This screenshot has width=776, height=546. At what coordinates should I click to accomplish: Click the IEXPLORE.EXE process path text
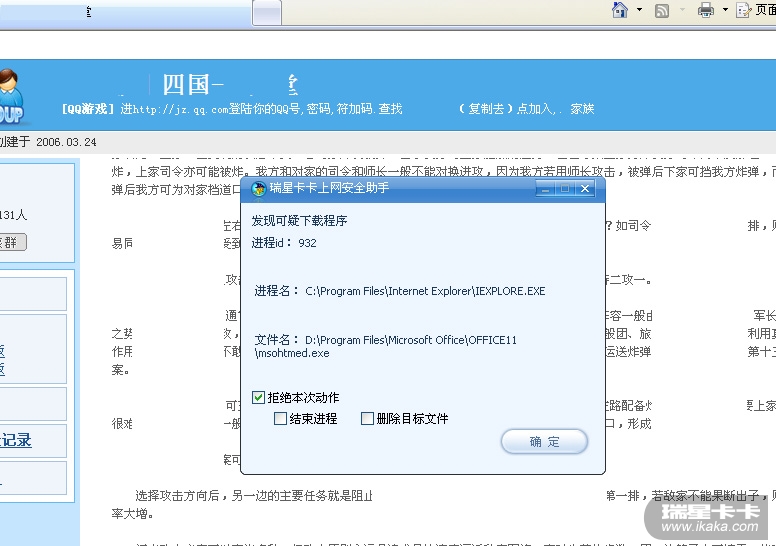click(x=425, y=291)
